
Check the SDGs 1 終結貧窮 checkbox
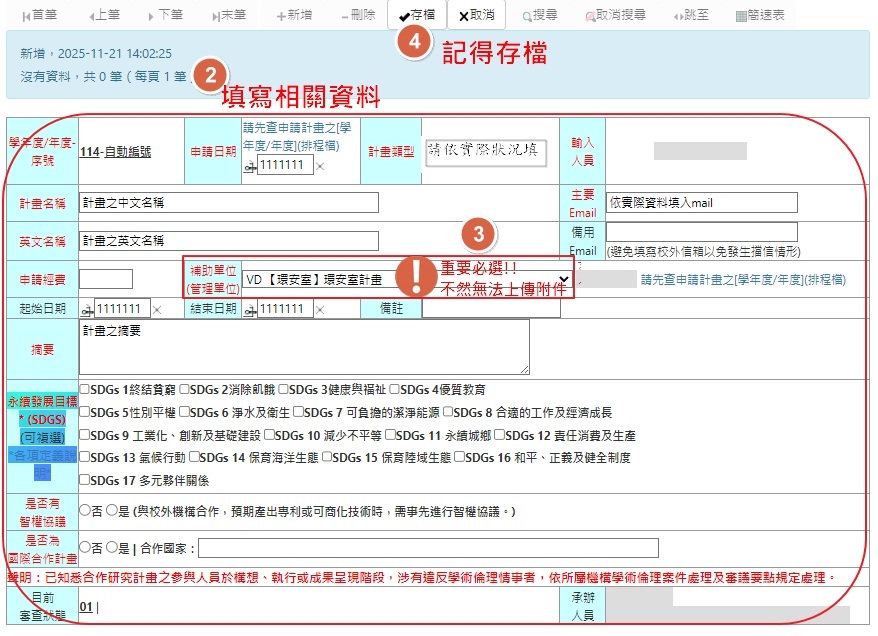pos(85,389)
